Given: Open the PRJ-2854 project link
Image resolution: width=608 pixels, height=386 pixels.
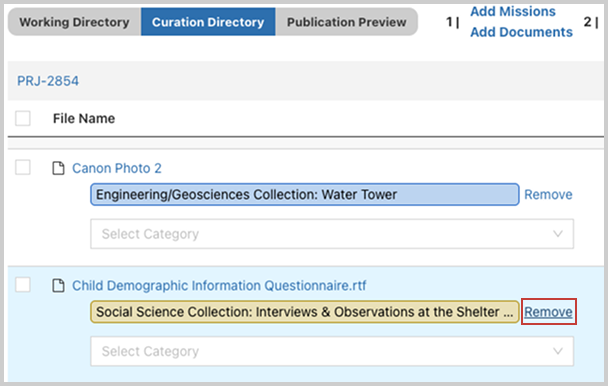Looking at the screenshot, I should (48, 81).
